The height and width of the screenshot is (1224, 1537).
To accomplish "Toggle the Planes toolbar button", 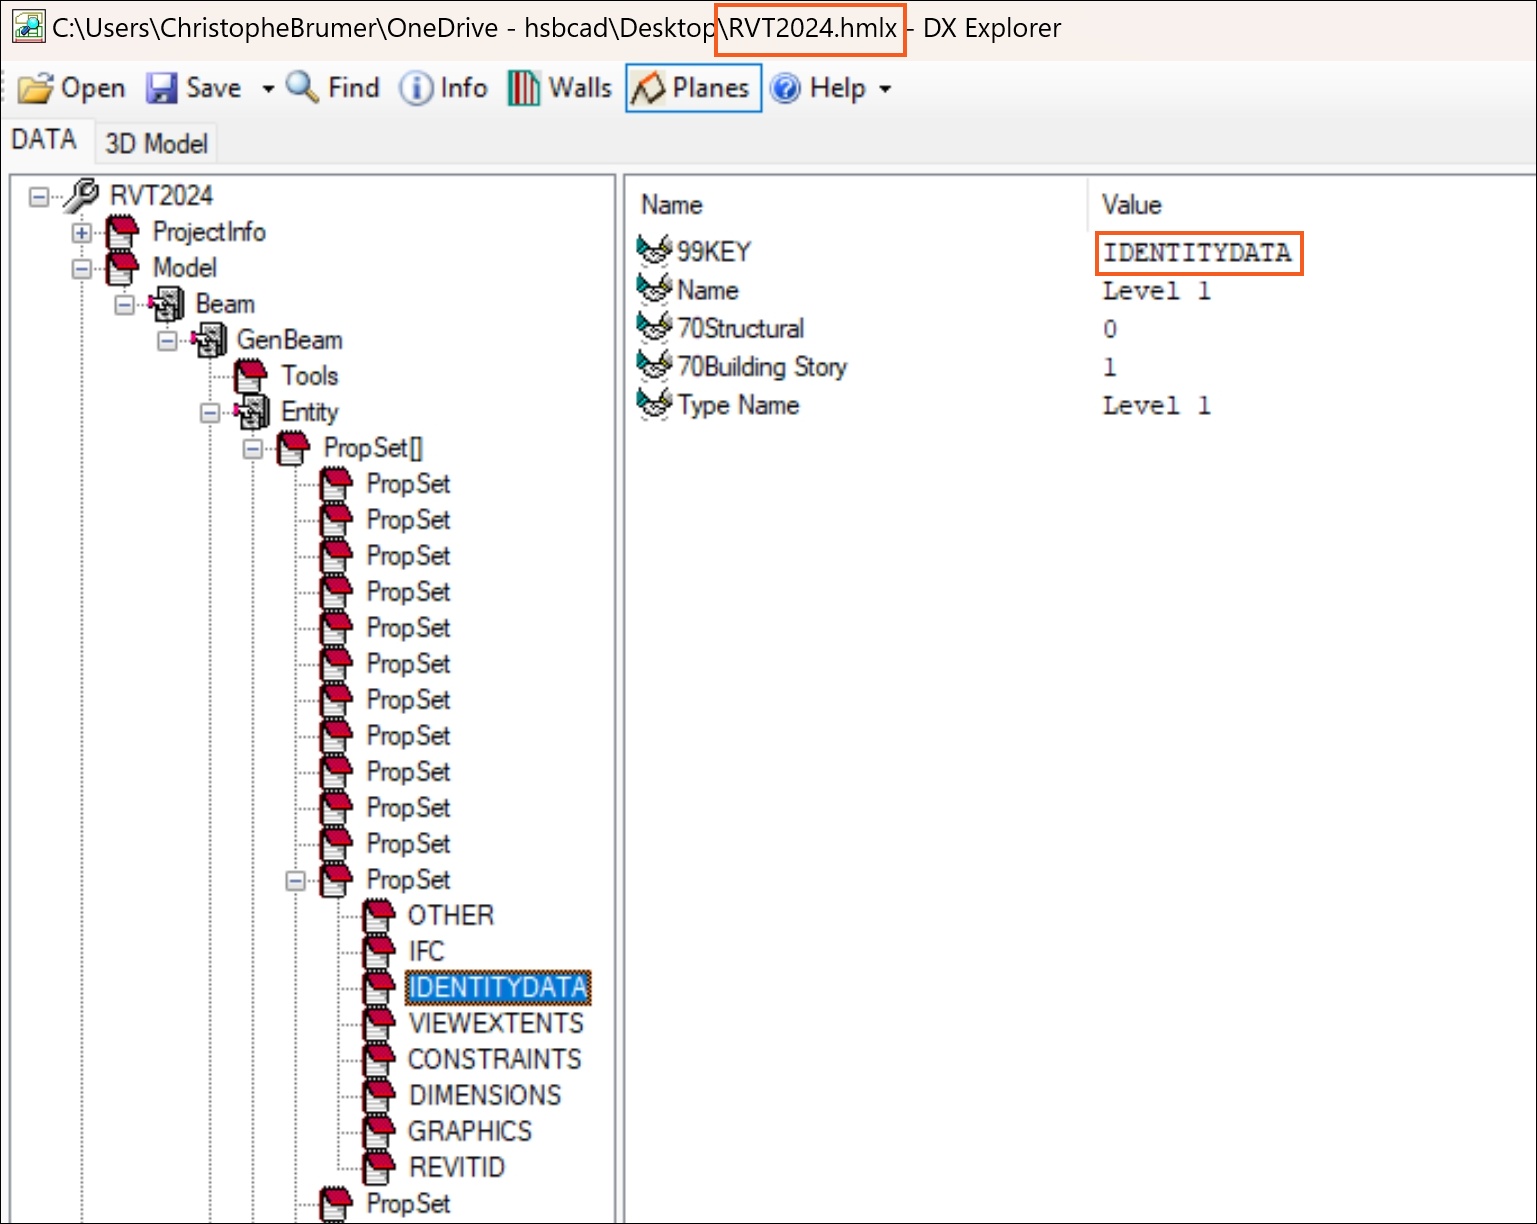I will click(693, 88).
